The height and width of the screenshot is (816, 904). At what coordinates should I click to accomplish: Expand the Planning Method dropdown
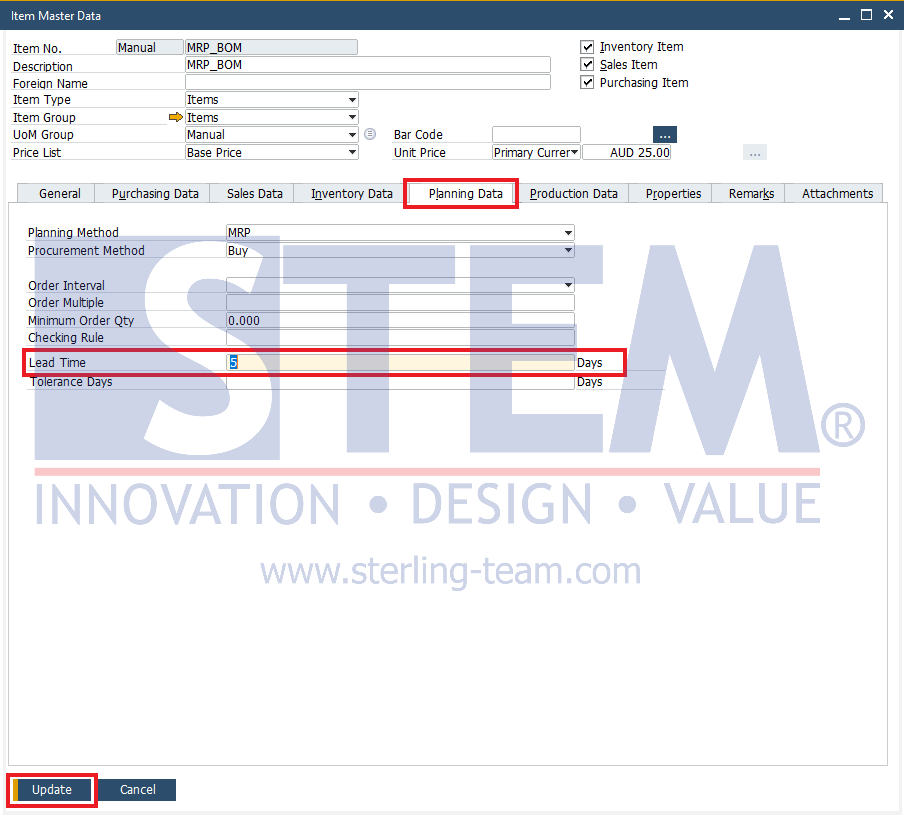tap(569, 233)
